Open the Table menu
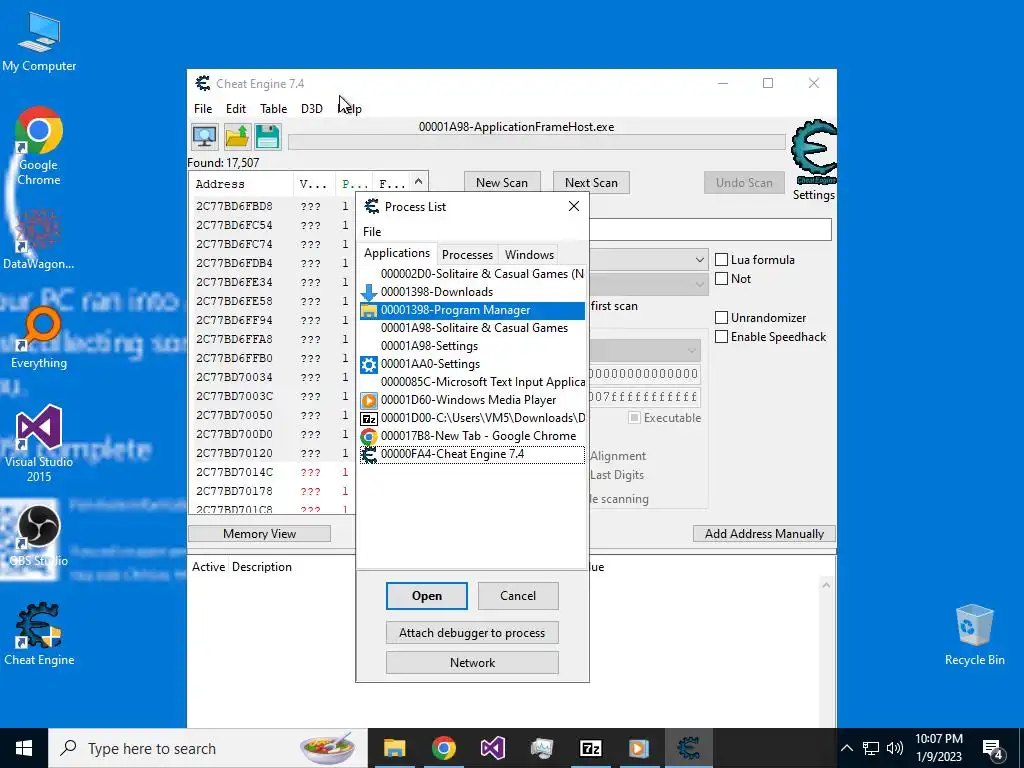This screenshot has width=1024, height=768. [x=274, y=109]
